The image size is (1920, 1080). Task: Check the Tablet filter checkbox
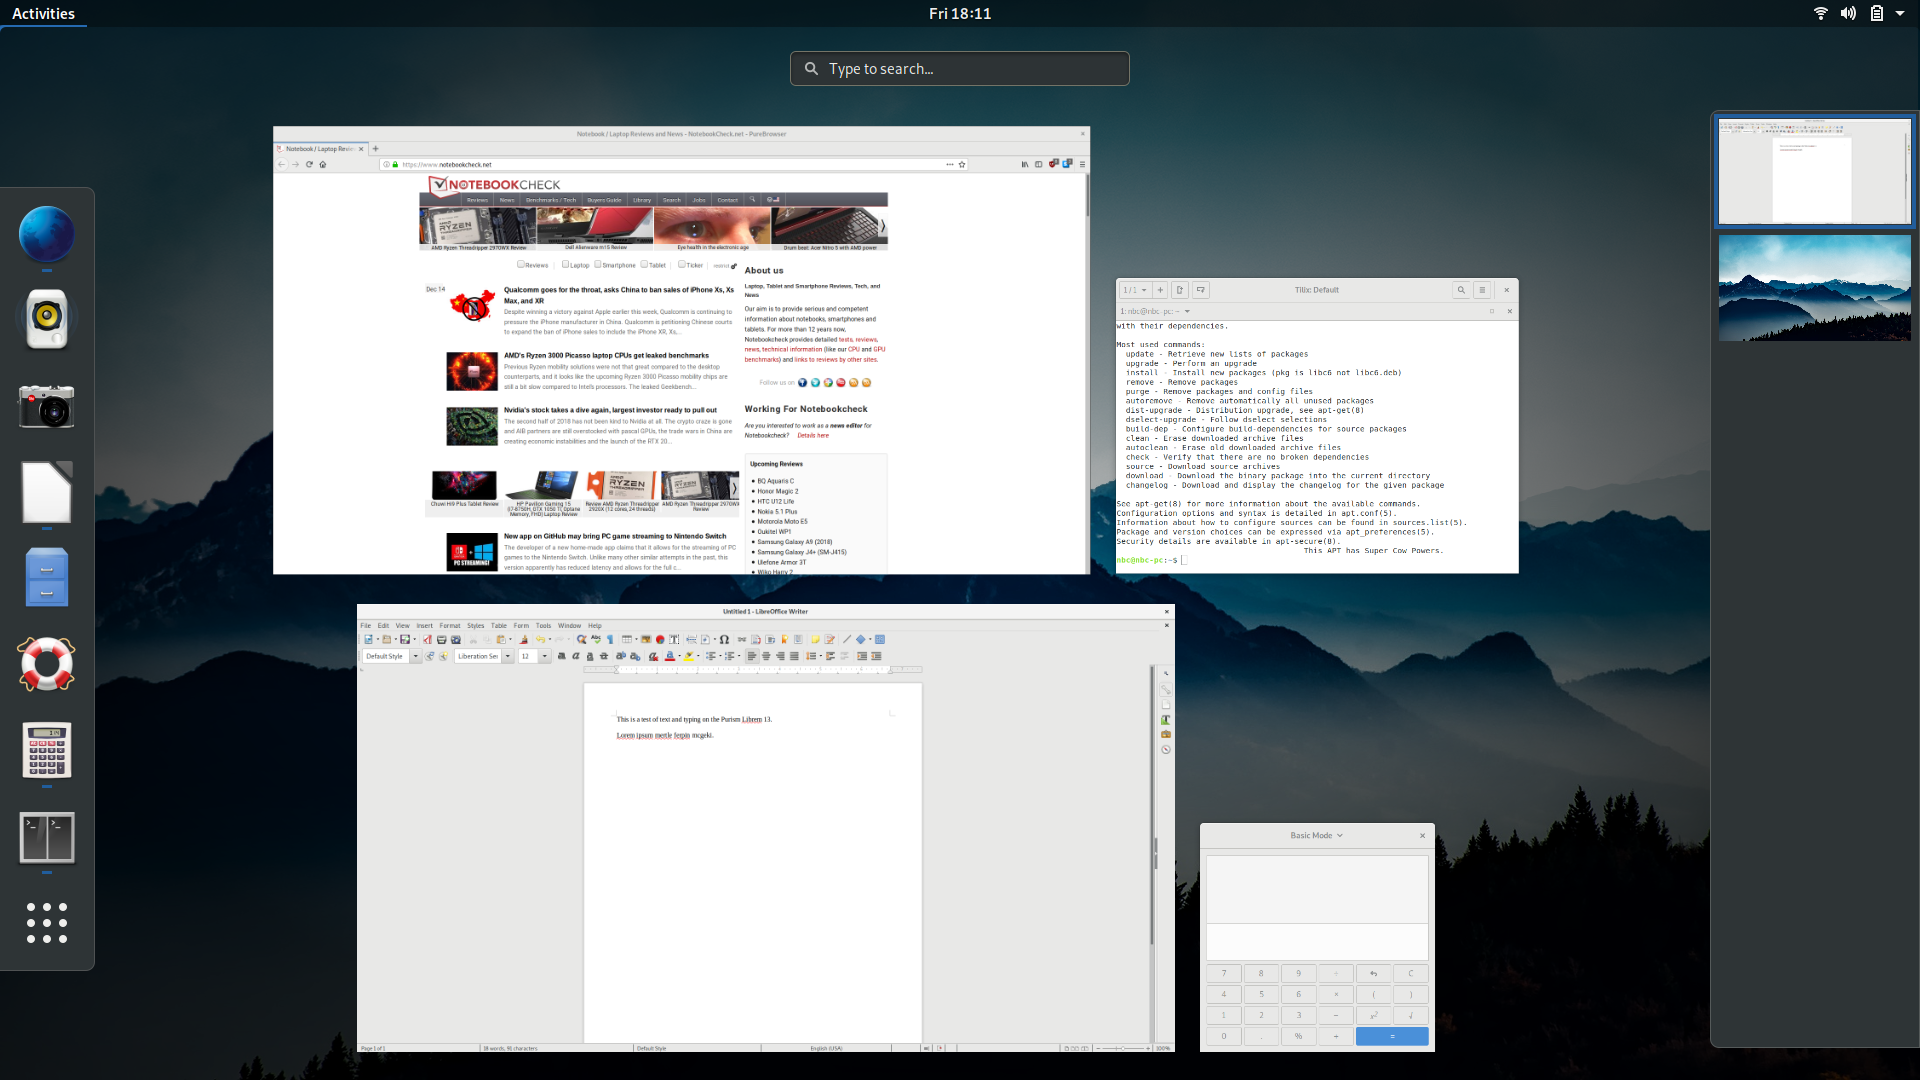644,265
